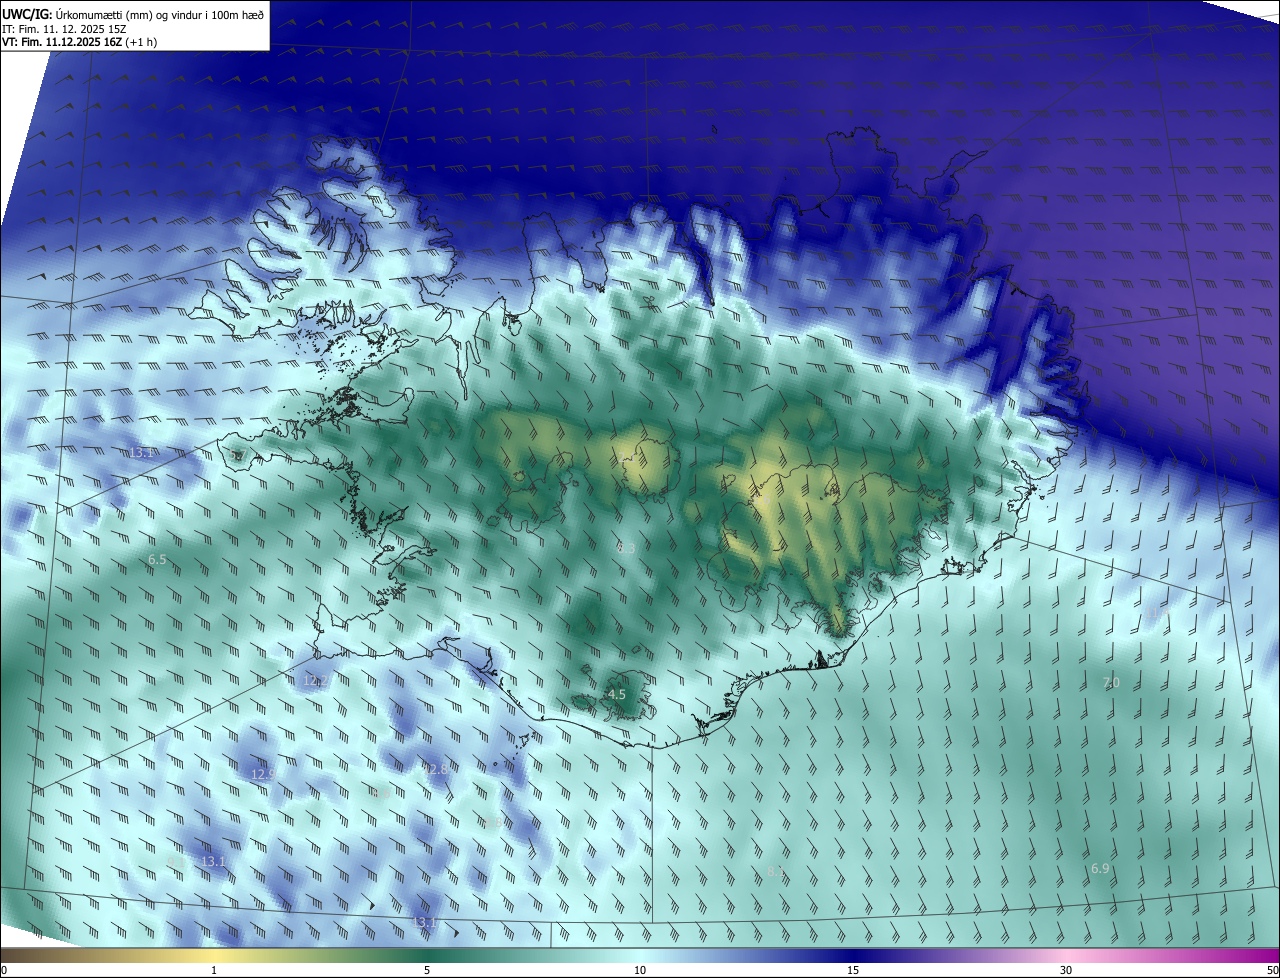Click the 4.5 value label on the map
The width and height of the screenshot is (1280, 978).
[617, 694]
